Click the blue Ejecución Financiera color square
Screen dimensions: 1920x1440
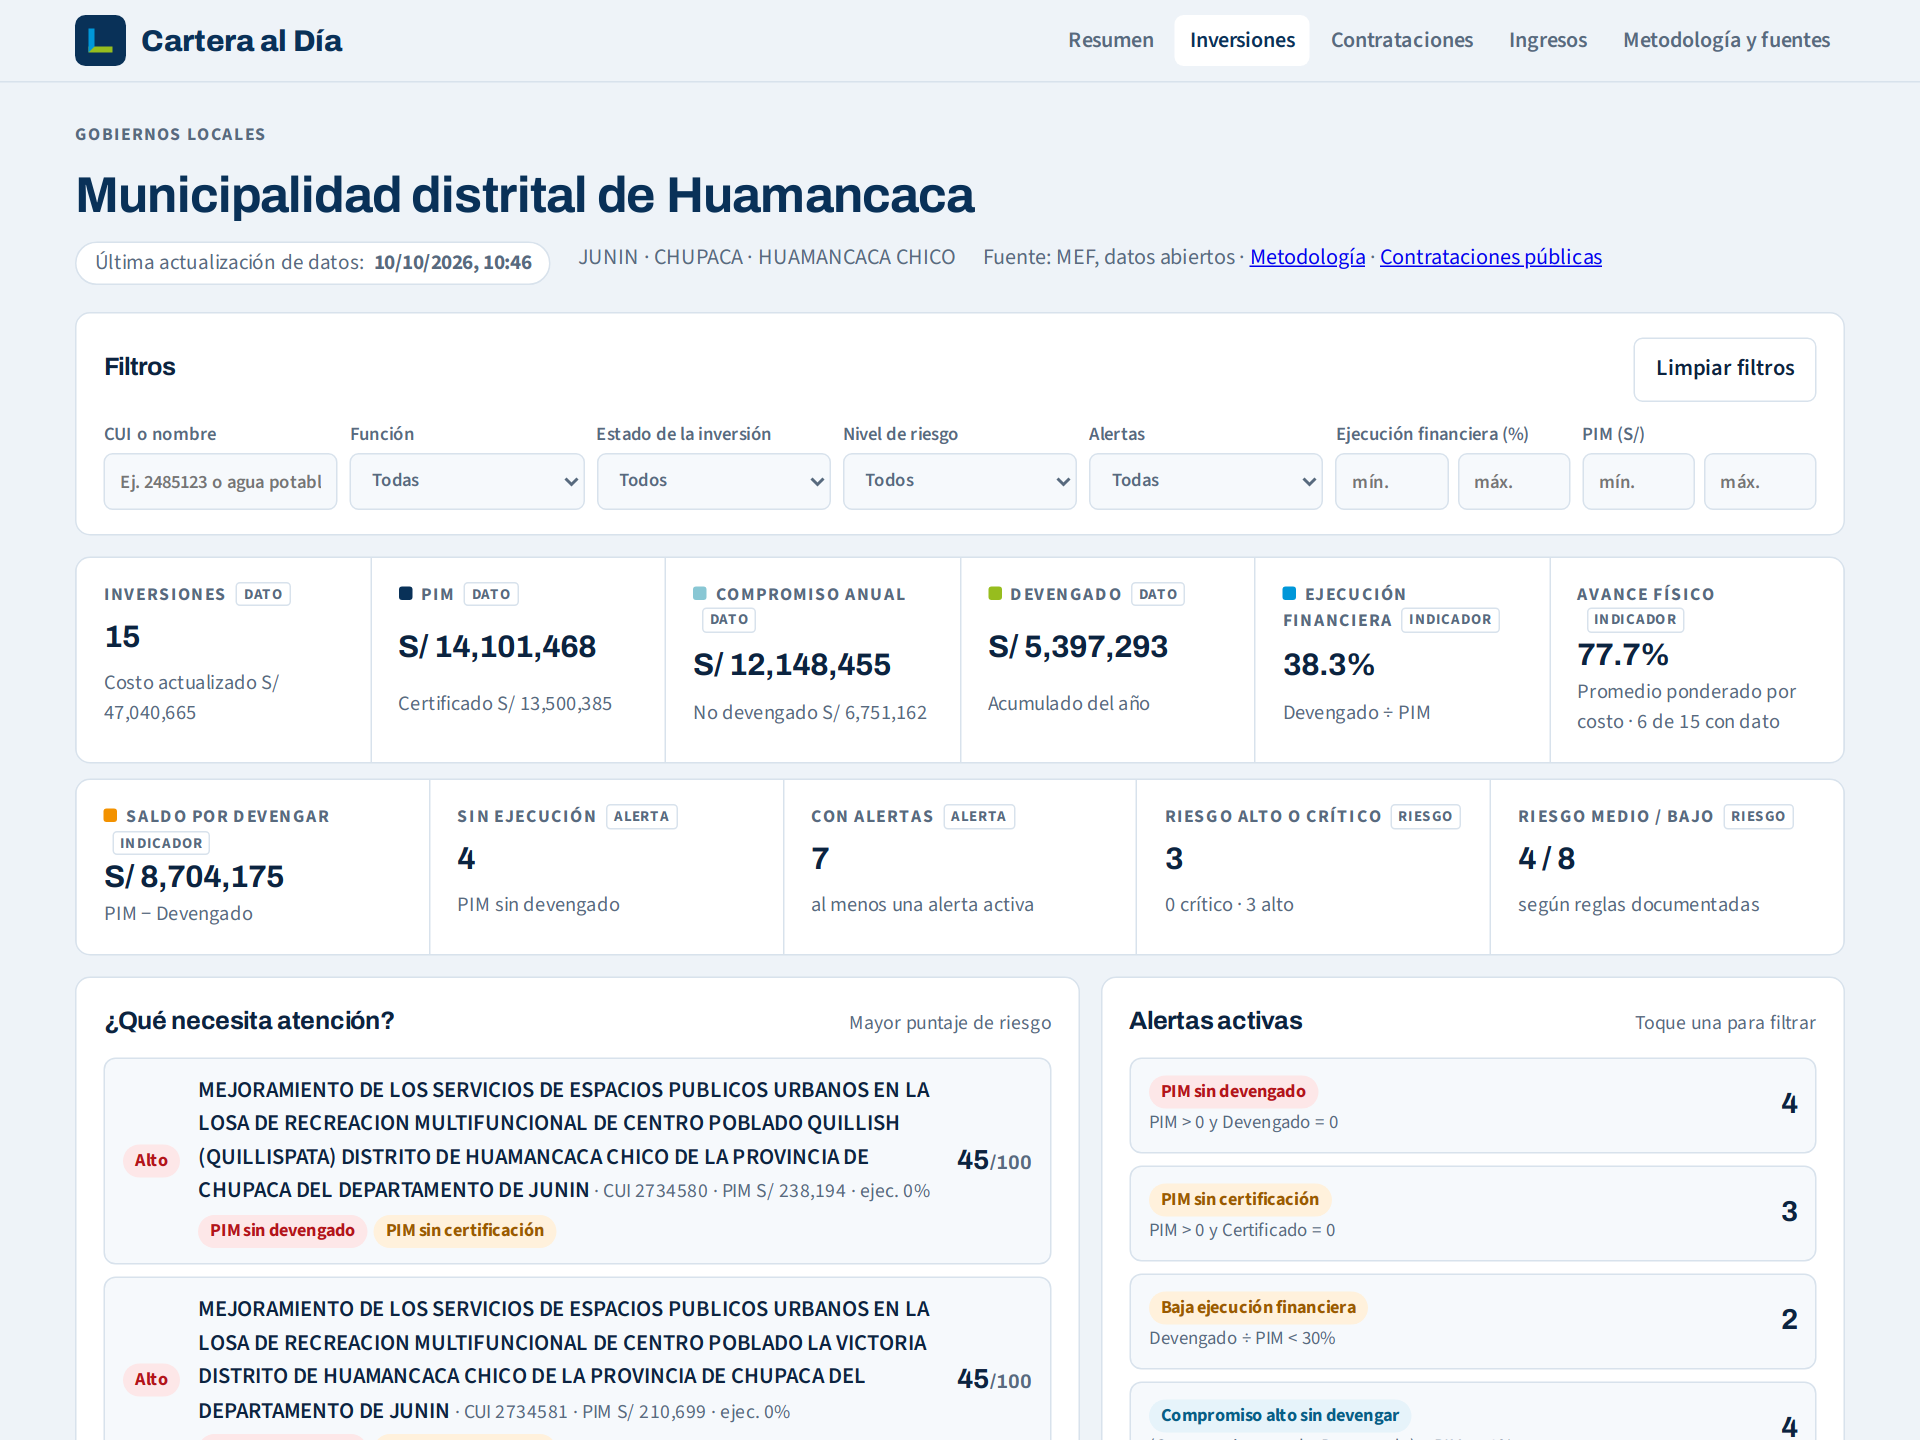1290,593
